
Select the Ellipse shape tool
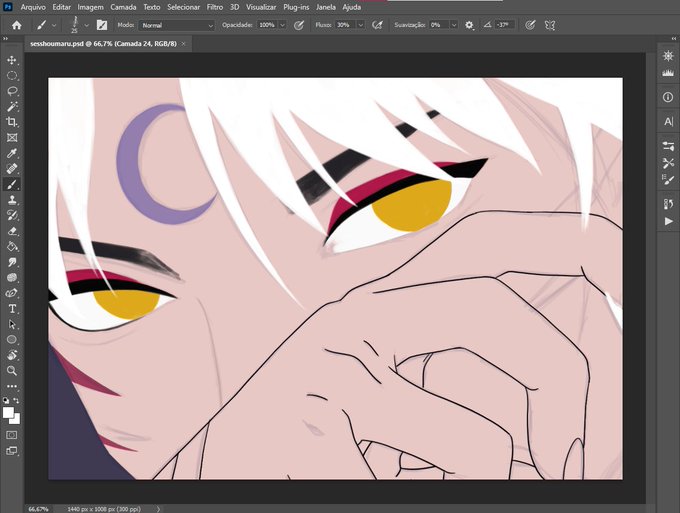point(12,340)
